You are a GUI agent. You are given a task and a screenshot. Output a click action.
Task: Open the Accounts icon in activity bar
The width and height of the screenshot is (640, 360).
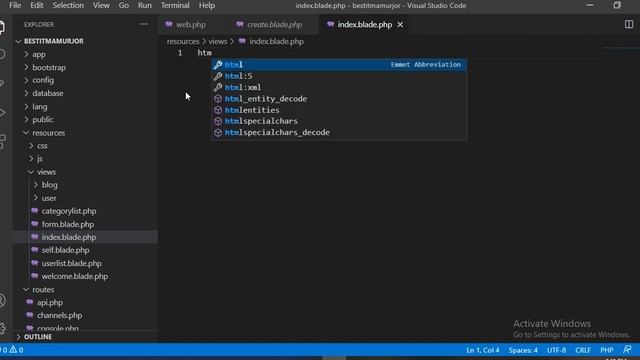(x=2, y=301)
